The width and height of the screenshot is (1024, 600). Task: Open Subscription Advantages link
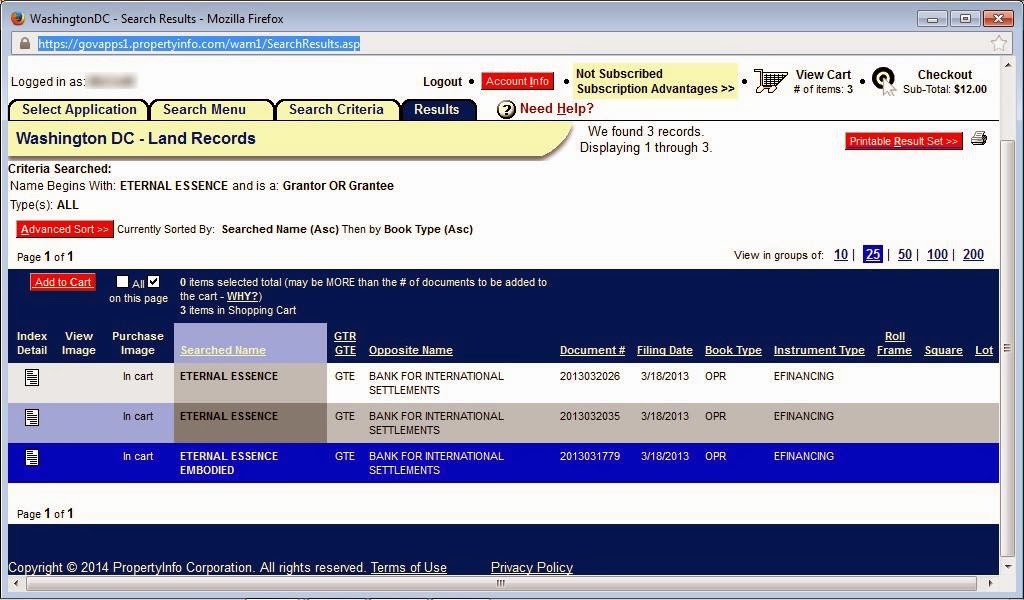tap(655, 89)
